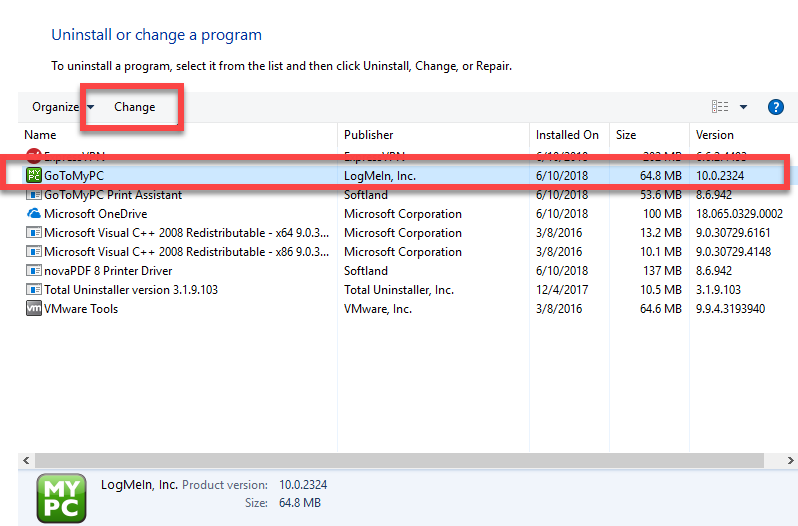Select the GoToMyPC program entry name
This screenshot has height=526, width=798.
pyautogui.click(x=74, y=176)
